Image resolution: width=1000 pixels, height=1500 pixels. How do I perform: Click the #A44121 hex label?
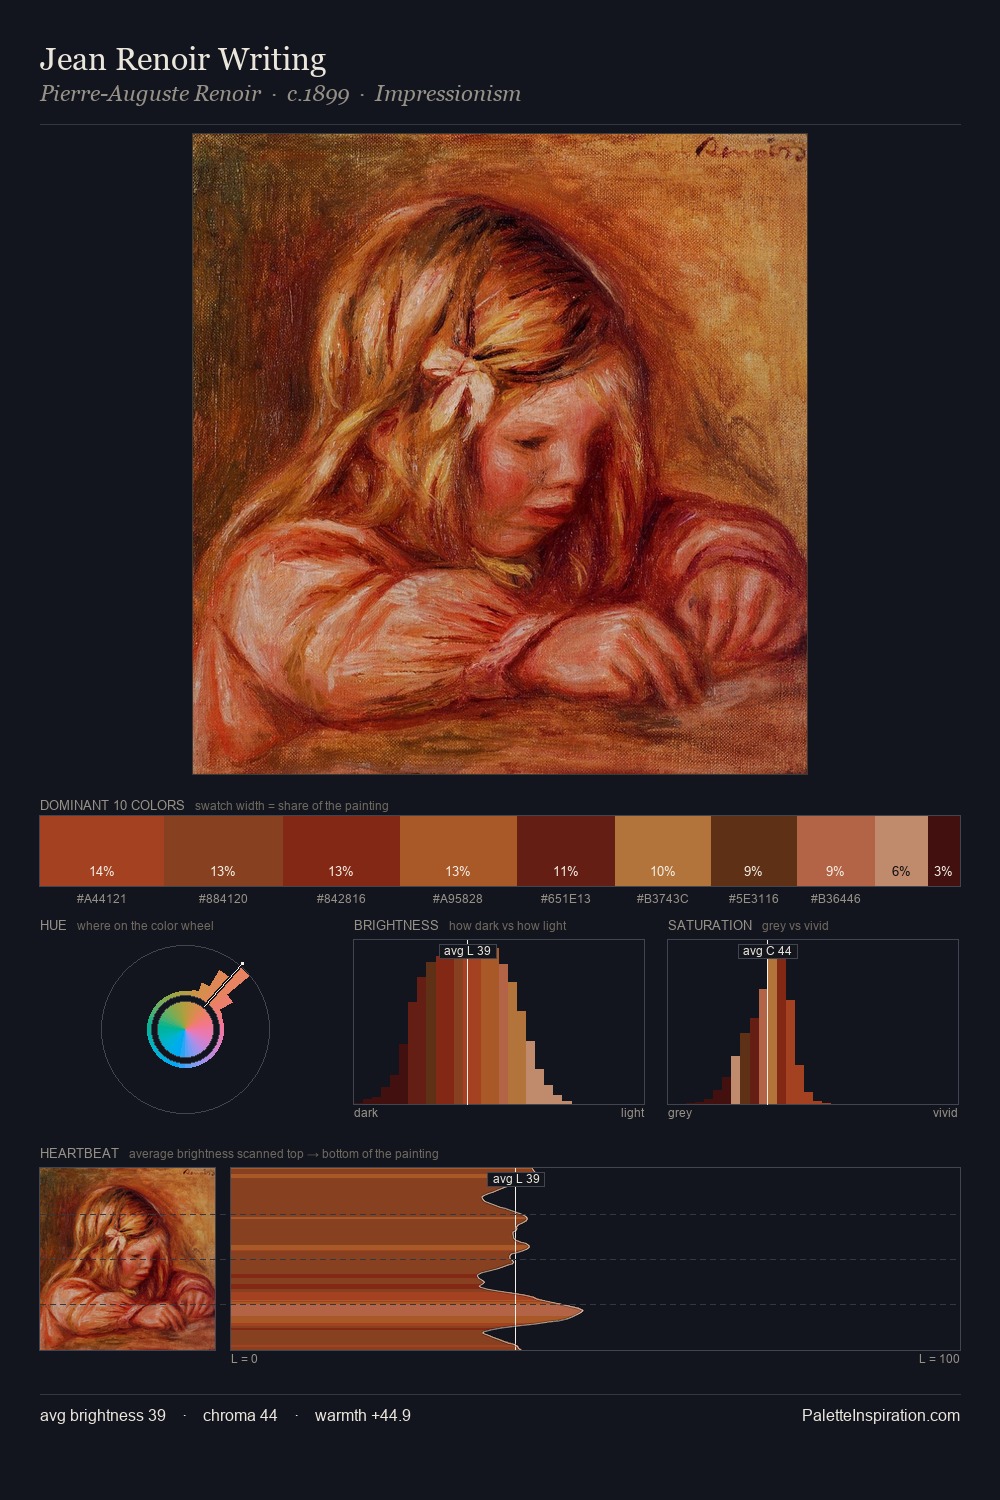pyautogui.click(x=102, y=899)
